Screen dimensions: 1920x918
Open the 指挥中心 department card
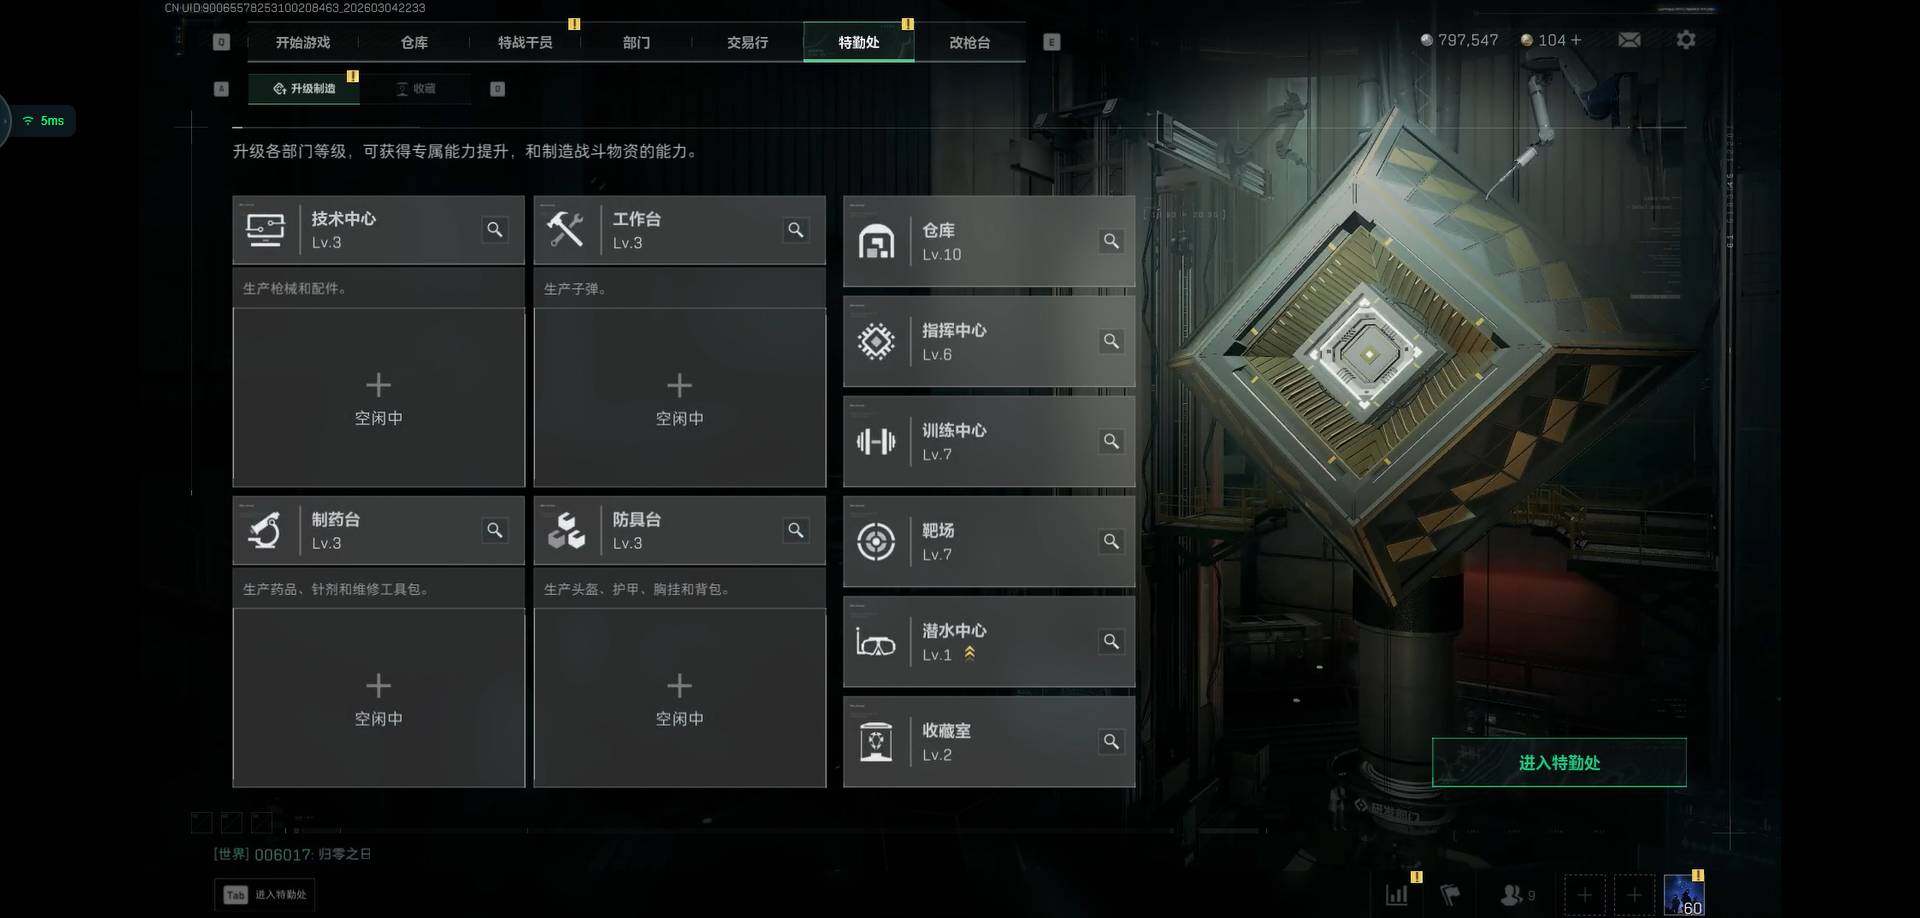pos(988,341)
